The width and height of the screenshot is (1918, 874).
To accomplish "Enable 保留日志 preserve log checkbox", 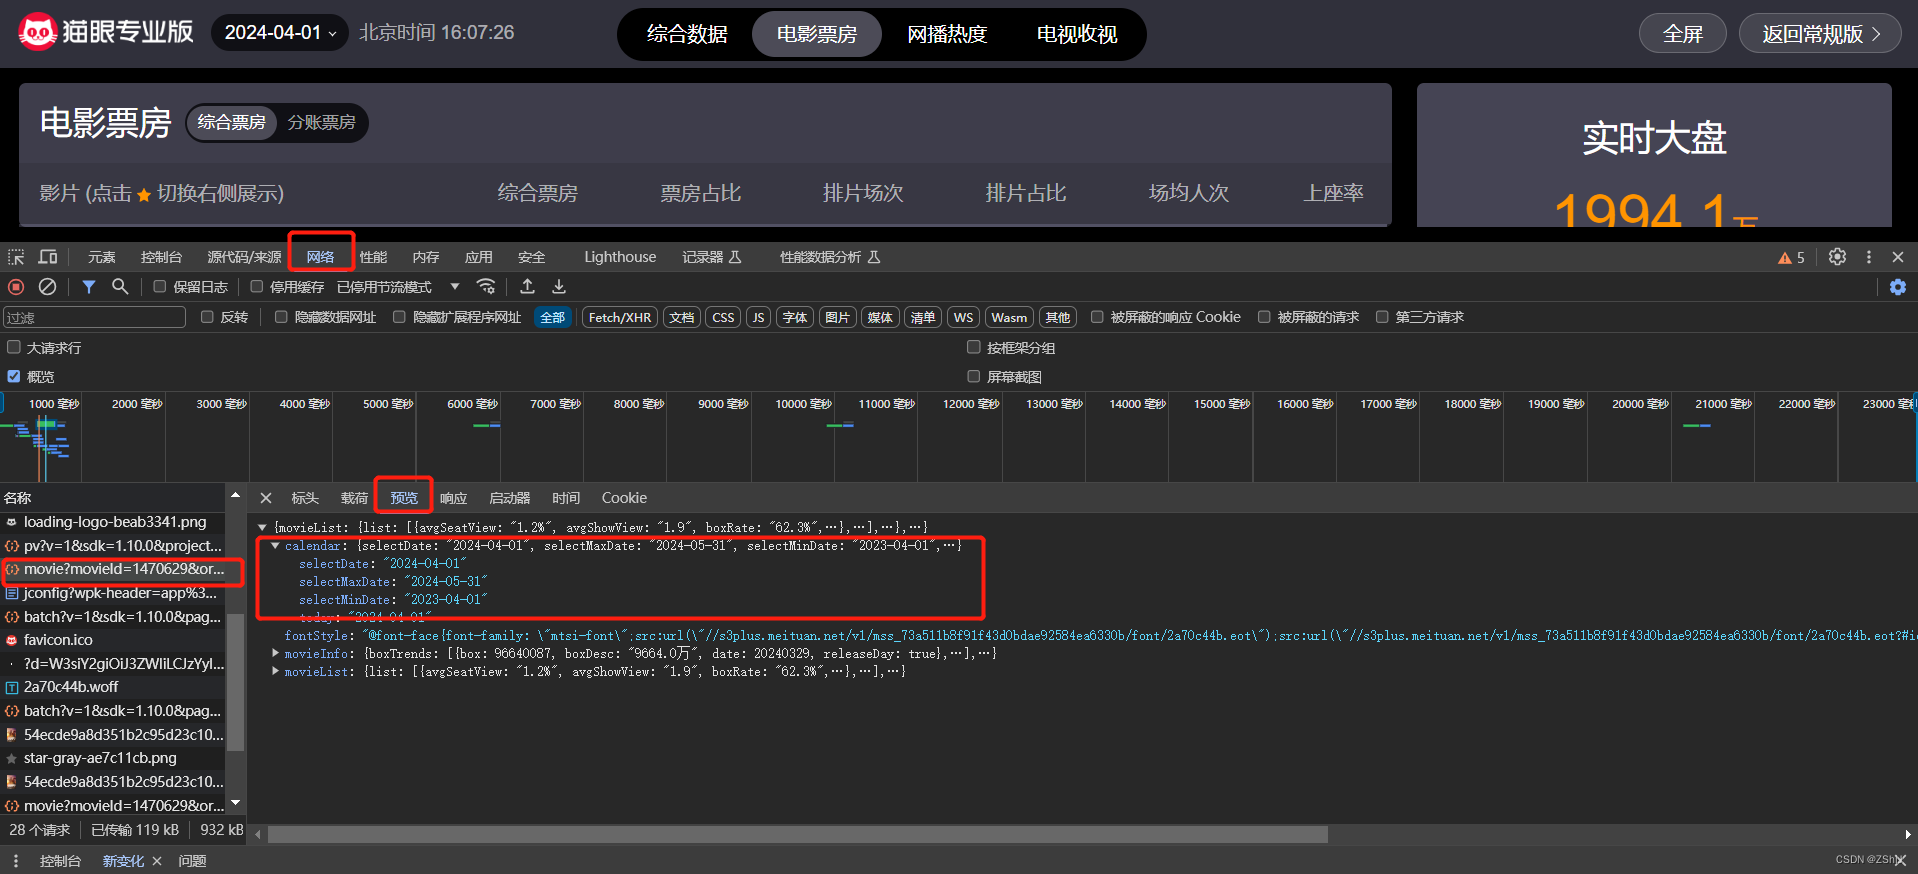I will click(159, 287).
